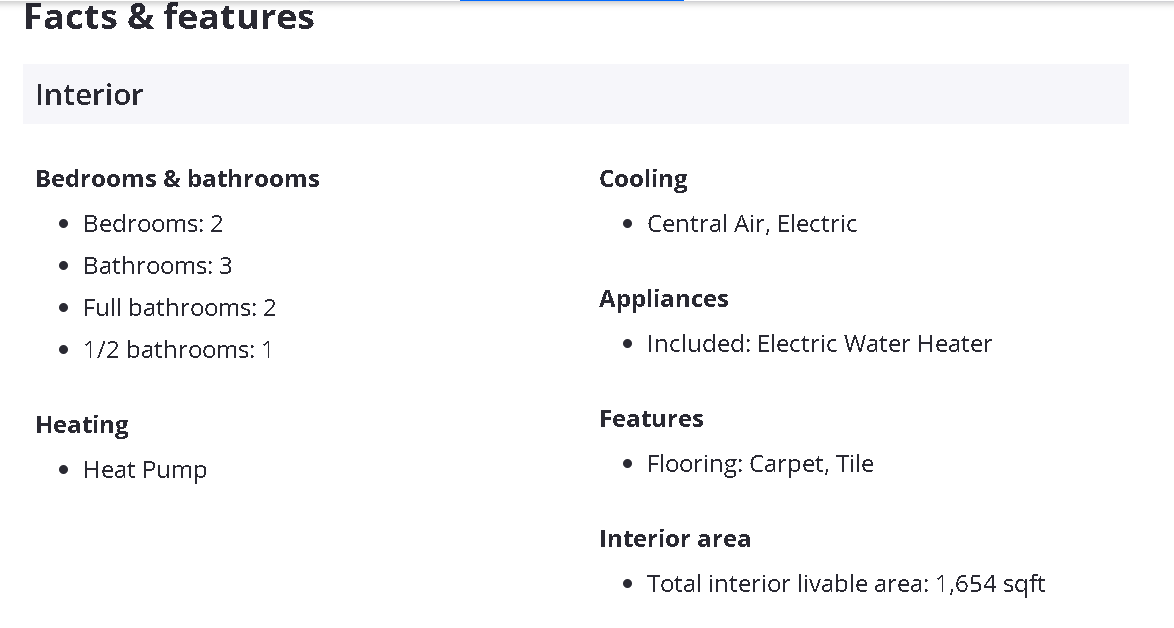The width and height of the screenshot is (1174, 628).
Task: Select the Heat Pump list item
Action: (x=145, y=470)
